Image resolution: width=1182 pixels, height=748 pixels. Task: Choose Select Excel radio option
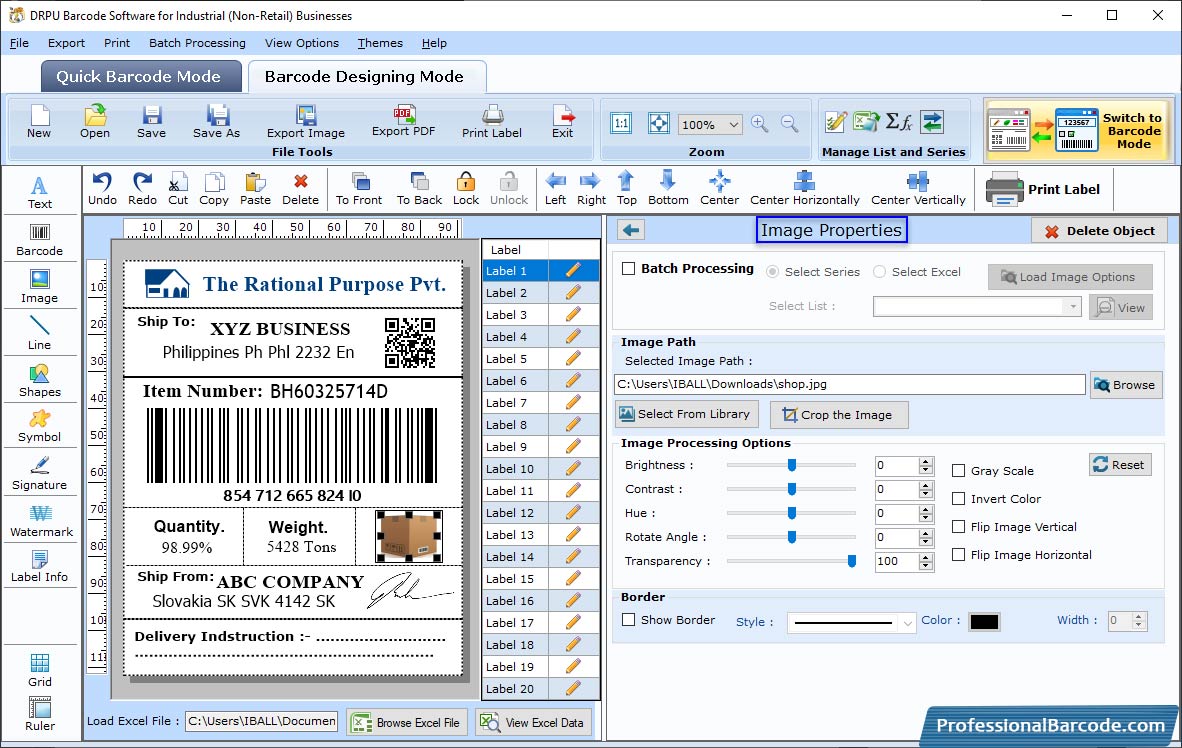coord(880,271)
